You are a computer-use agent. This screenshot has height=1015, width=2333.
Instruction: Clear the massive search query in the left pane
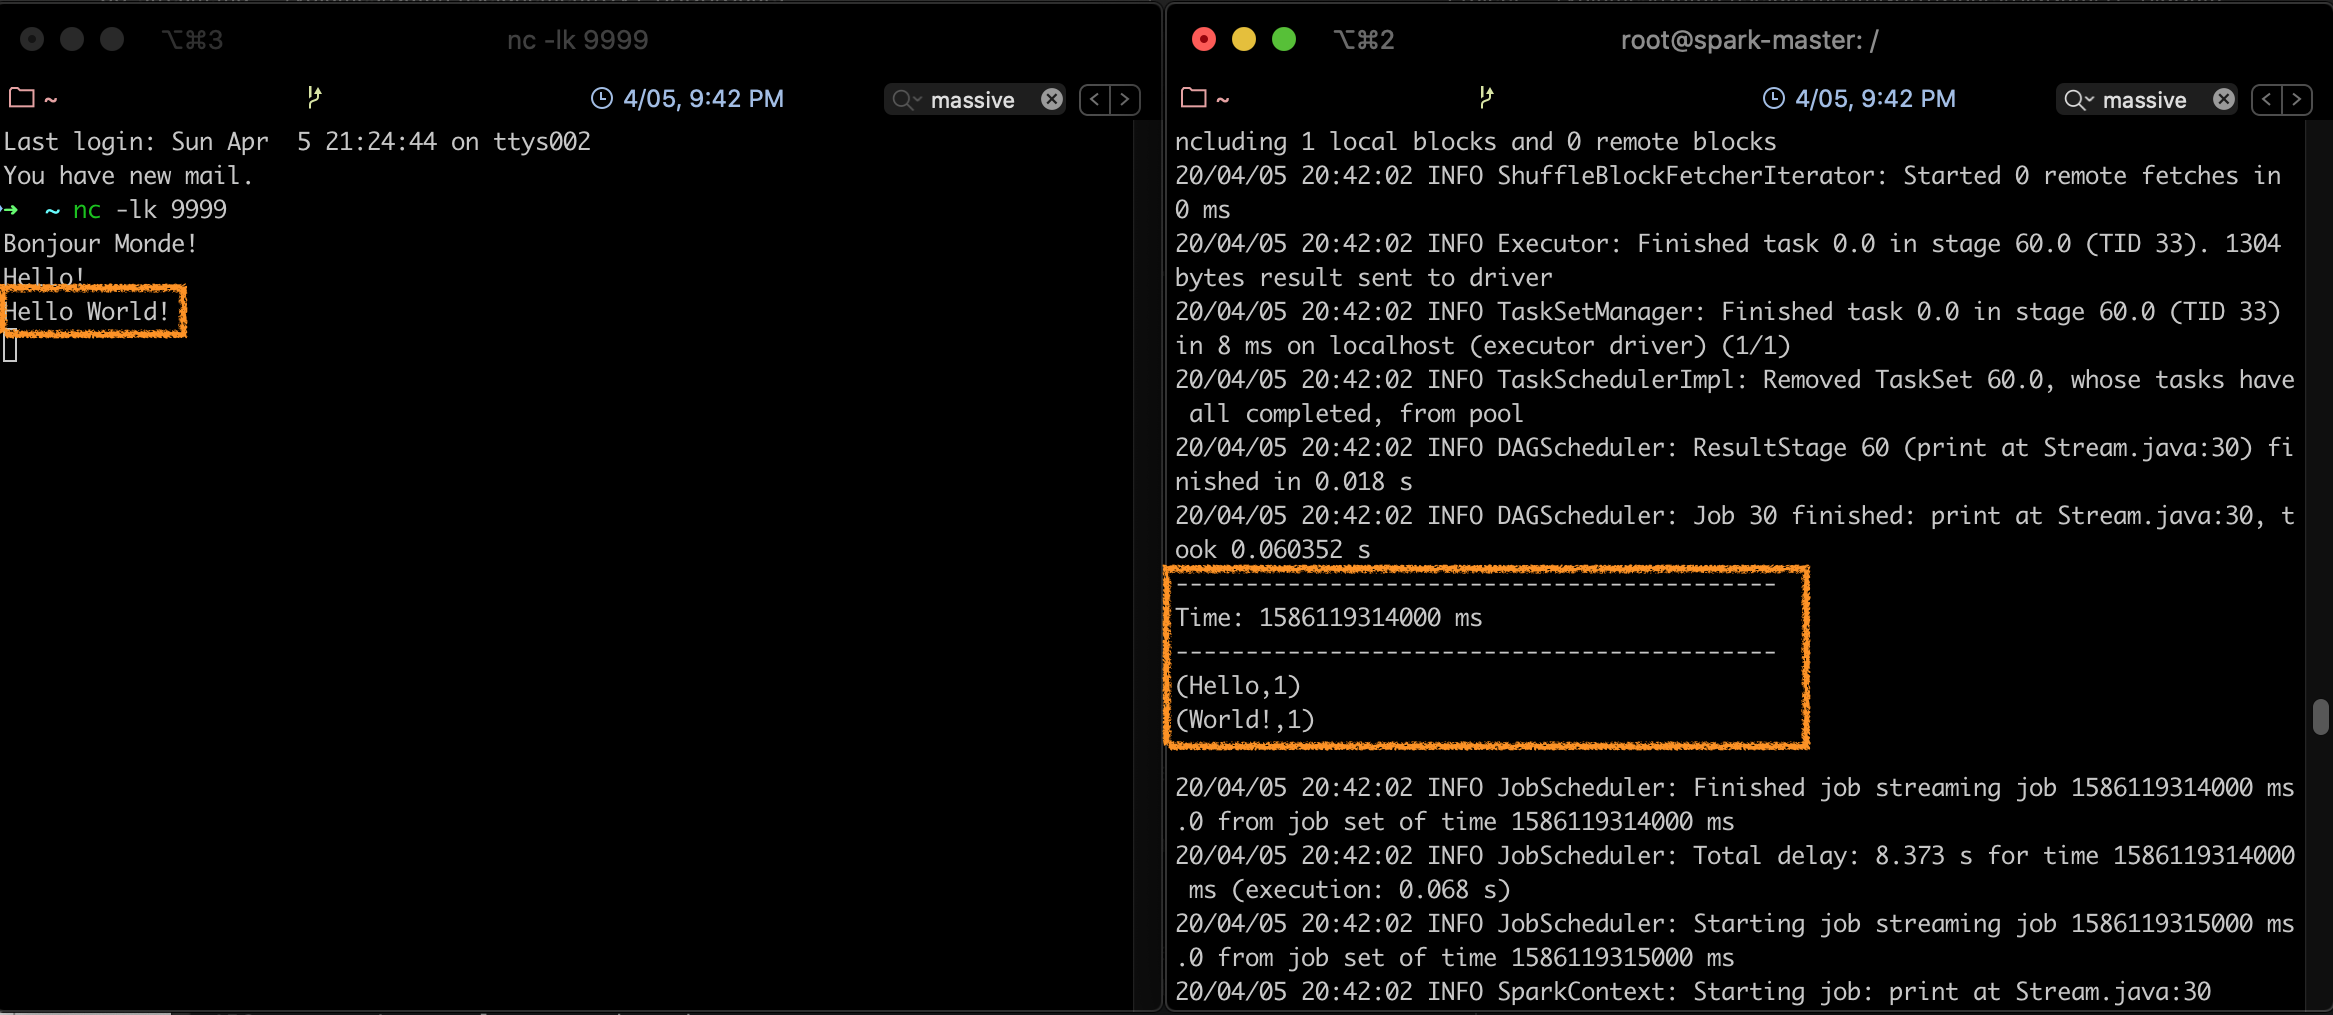(x=1051, y=99)
